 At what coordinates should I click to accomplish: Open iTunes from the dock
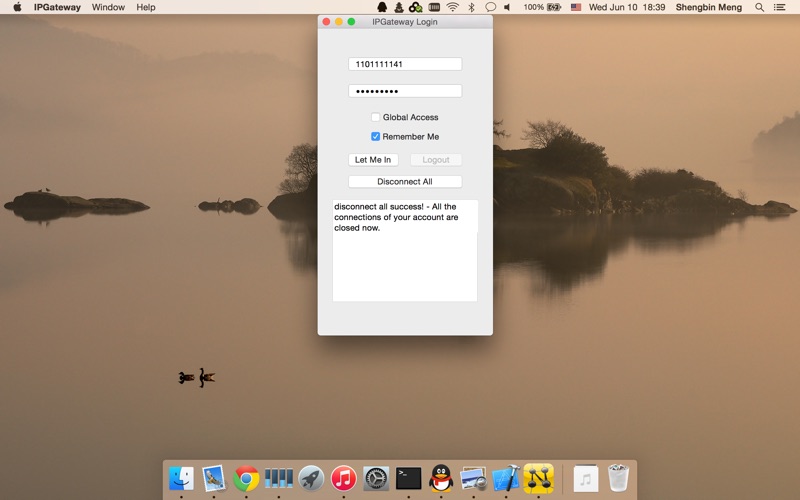(343, 479)
